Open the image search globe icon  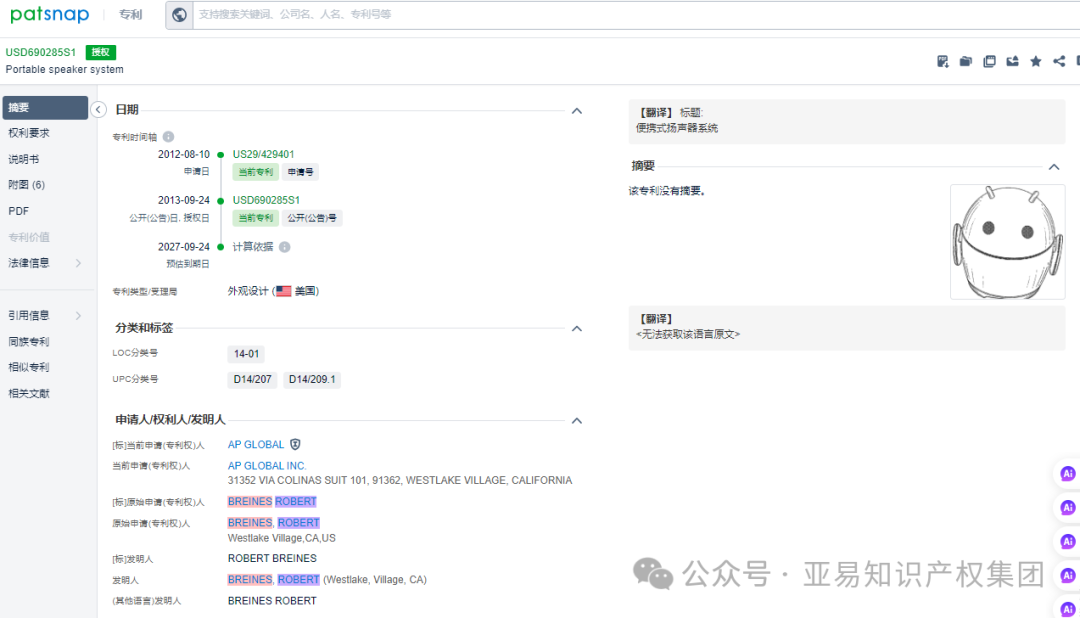coord(180,14)
